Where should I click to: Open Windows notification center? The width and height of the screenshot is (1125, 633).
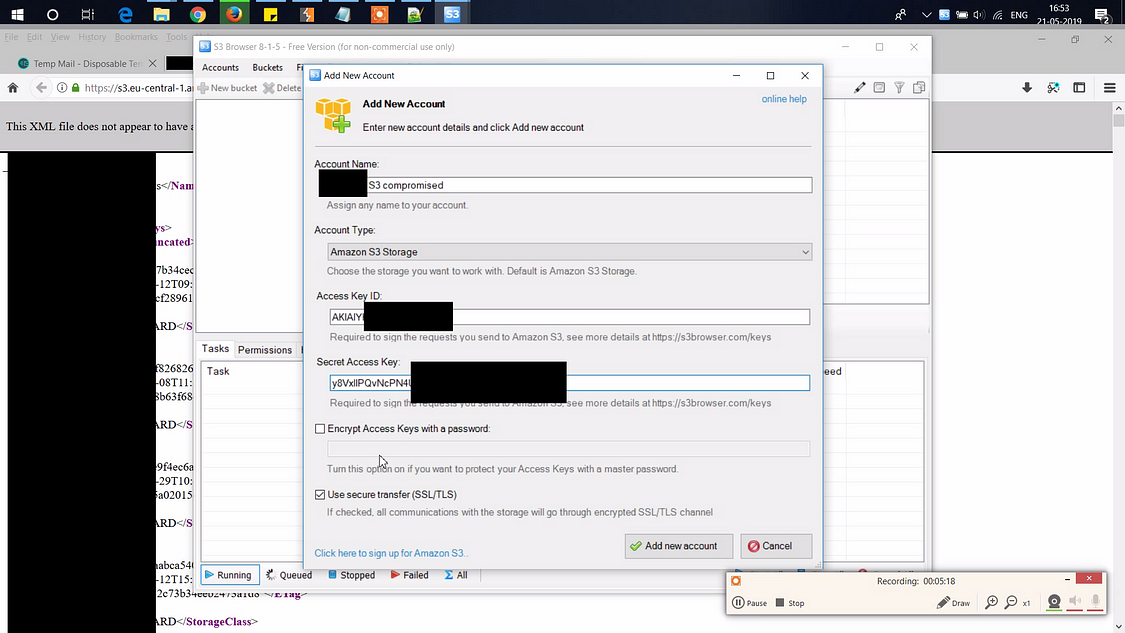[1102, 14]
